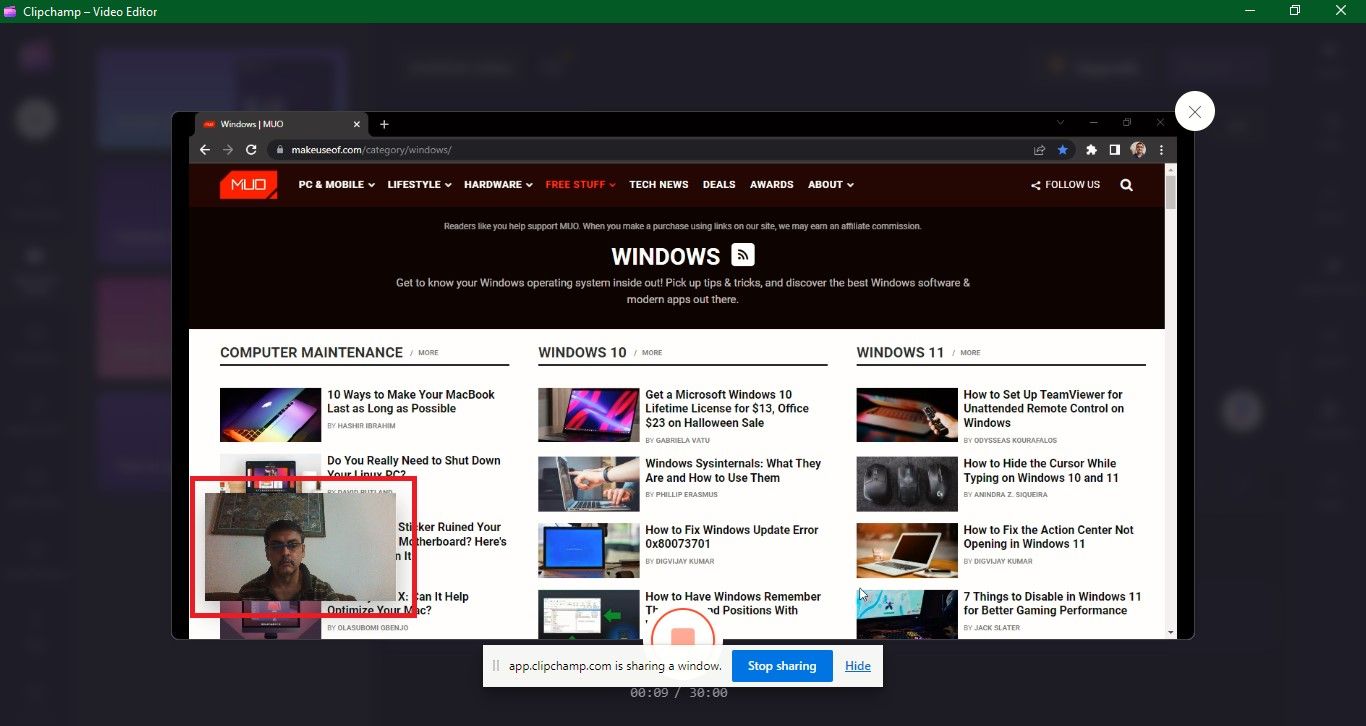Click MORE next to COMPUTER MAINTENANCE

click(428, 353)
